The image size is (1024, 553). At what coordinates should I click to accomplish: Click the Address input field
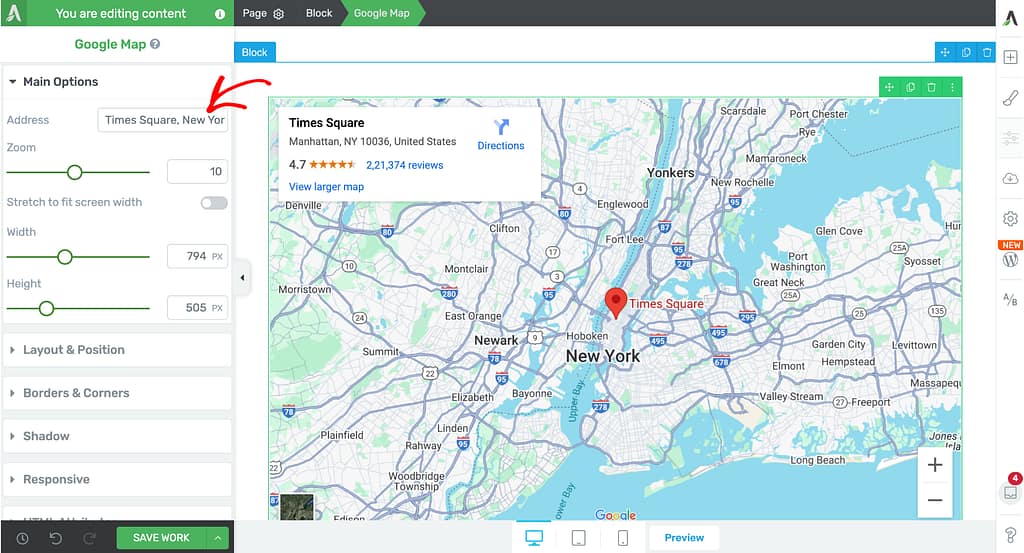pos(163,120)
